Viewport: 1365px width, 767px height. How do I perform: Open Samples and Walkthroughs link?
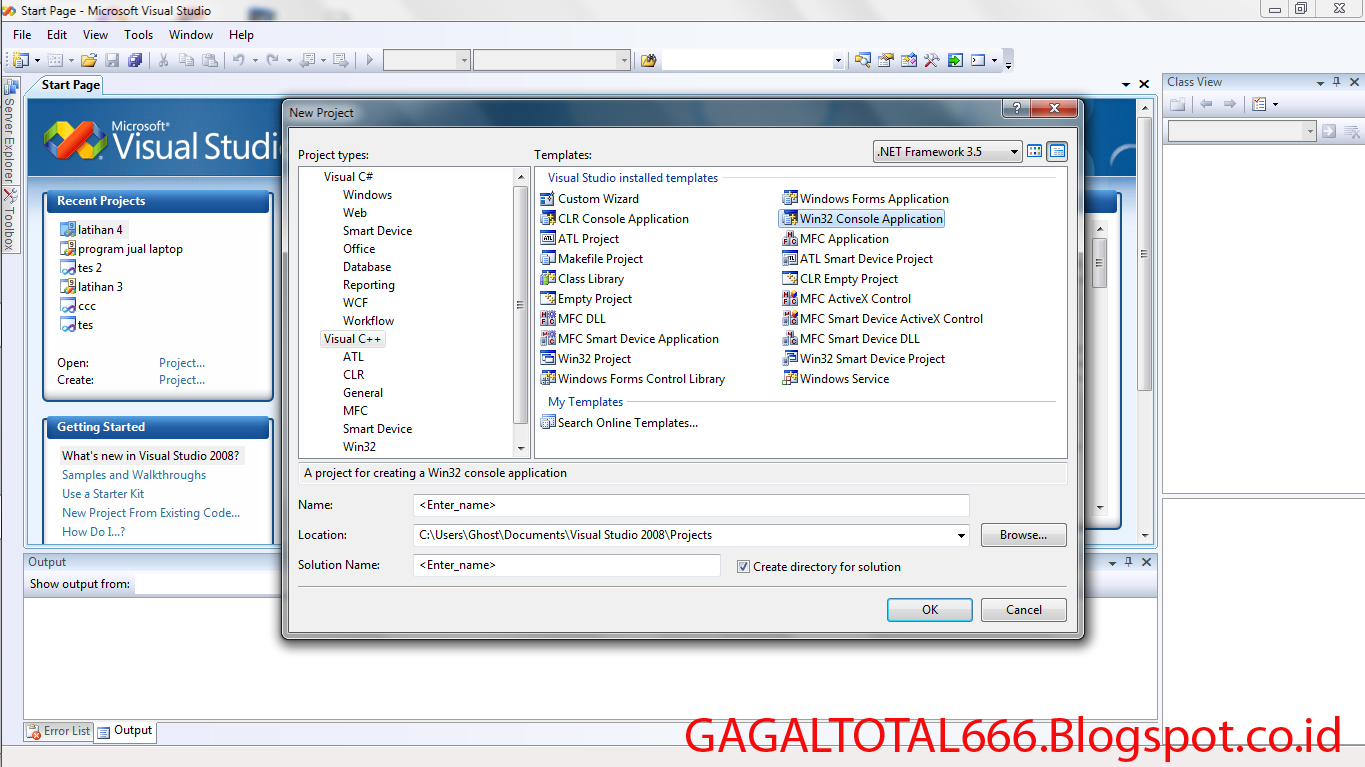(x=134, y=475)
